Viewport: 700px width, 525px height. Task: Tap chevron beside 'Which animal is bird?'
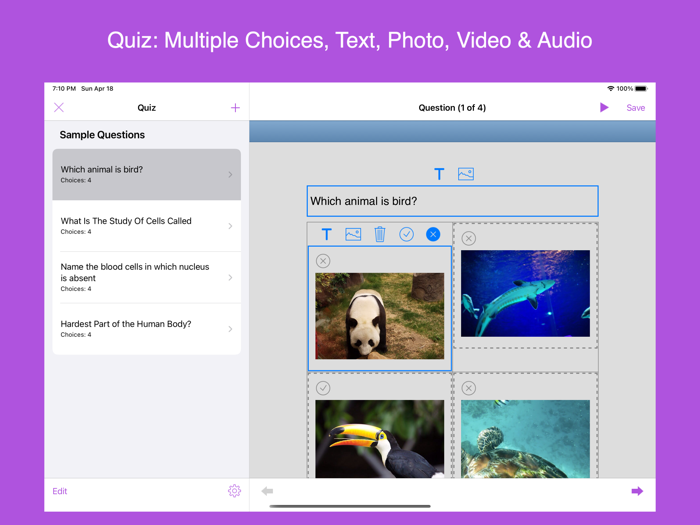pyautogui.click(x=230, y=175)
